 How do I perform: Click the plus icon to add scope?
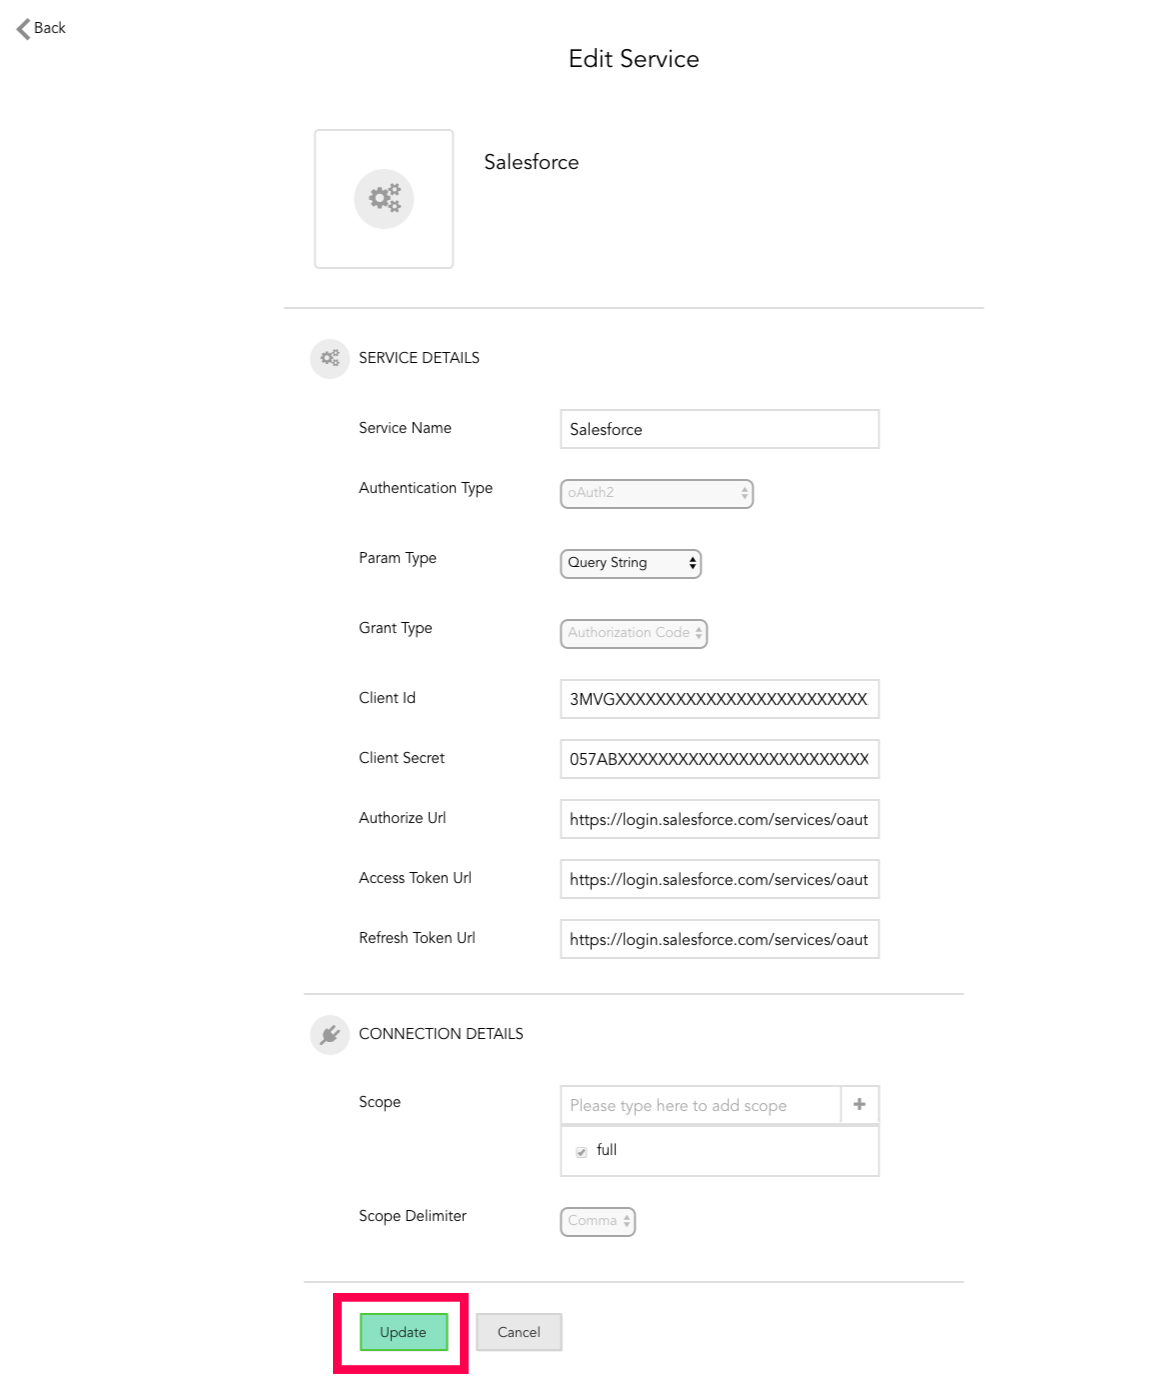(859, 1105)
